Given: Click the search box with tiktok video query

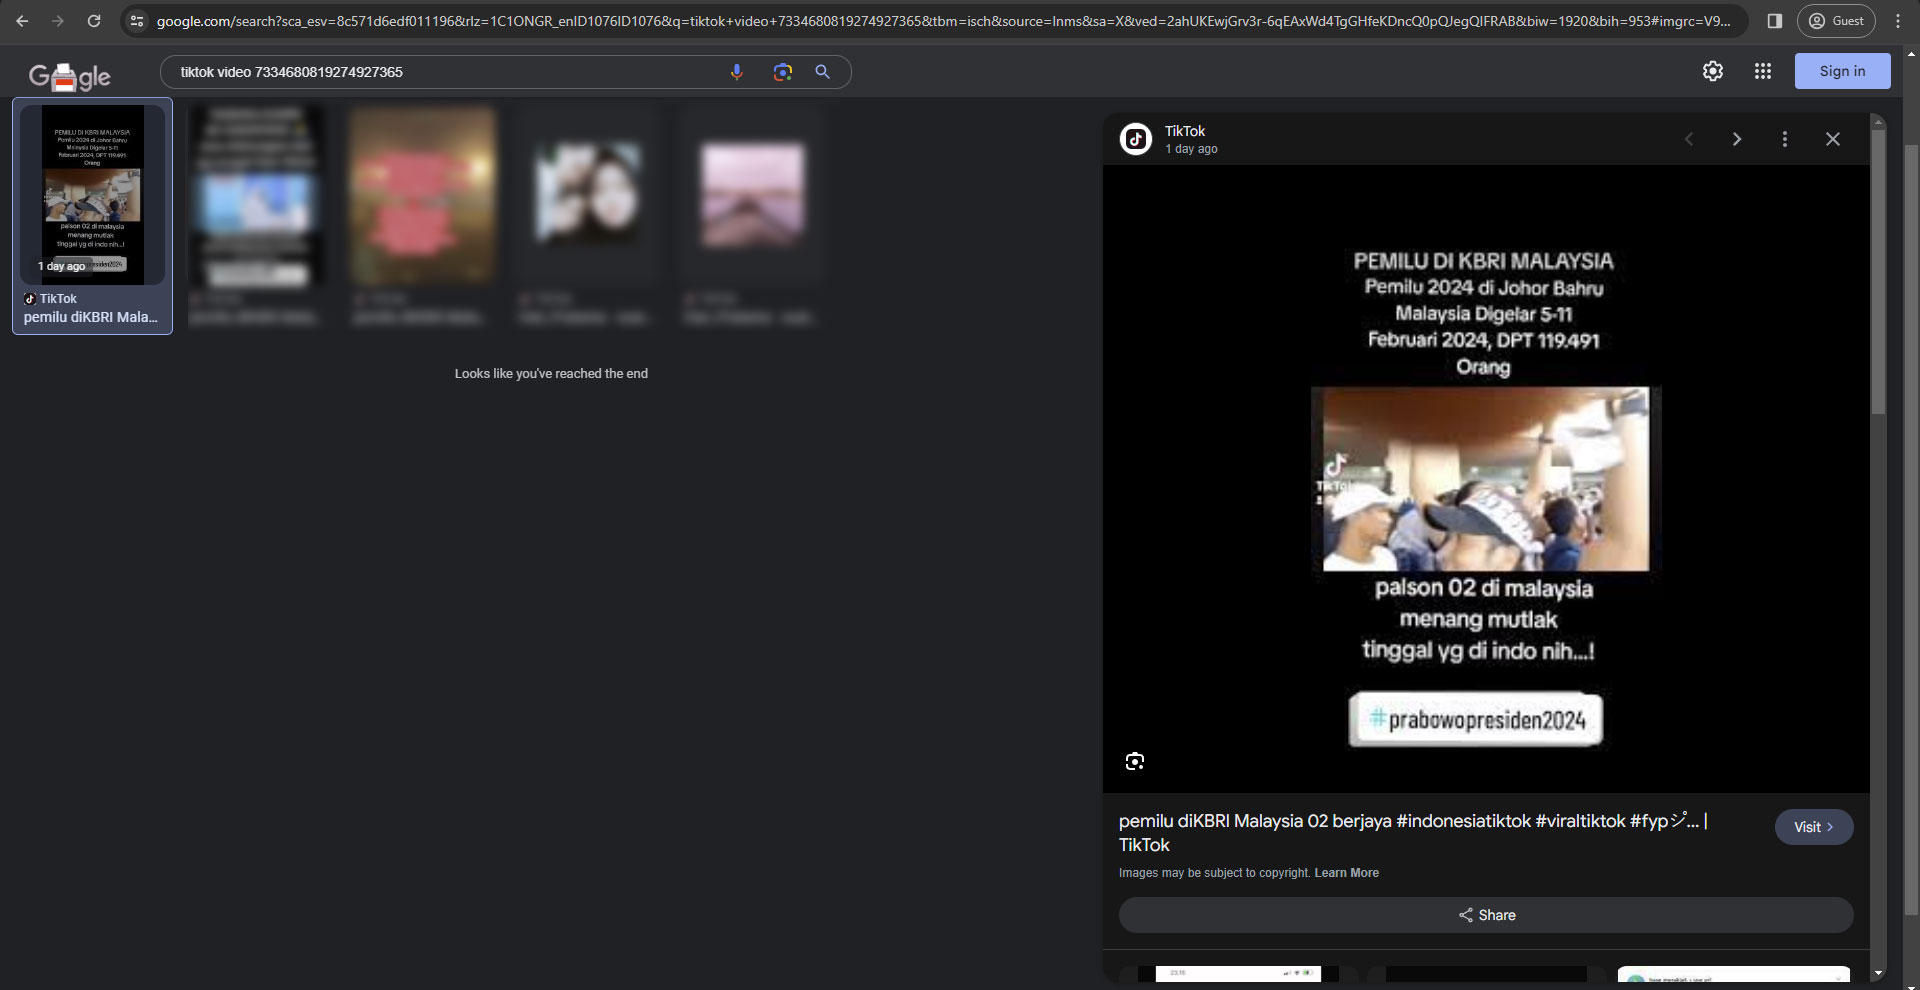Looking at the screenshot, I should tap(450, 72).
